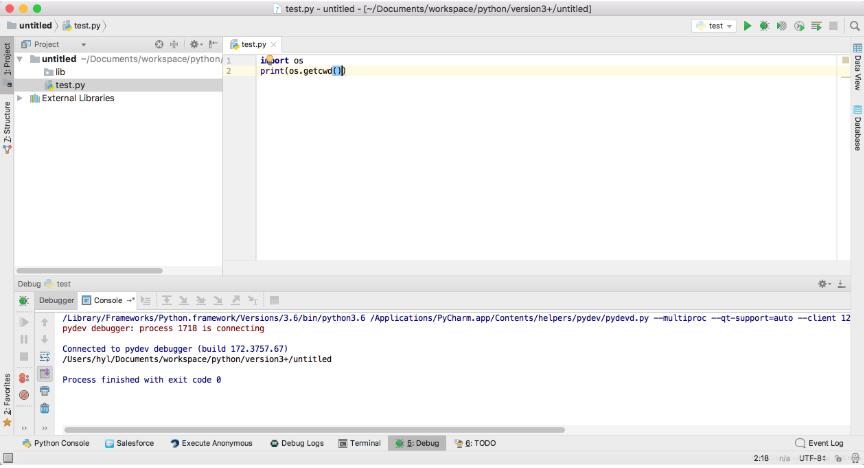
Task: Open project panel settings gear
Action: (x=194, y=44)
